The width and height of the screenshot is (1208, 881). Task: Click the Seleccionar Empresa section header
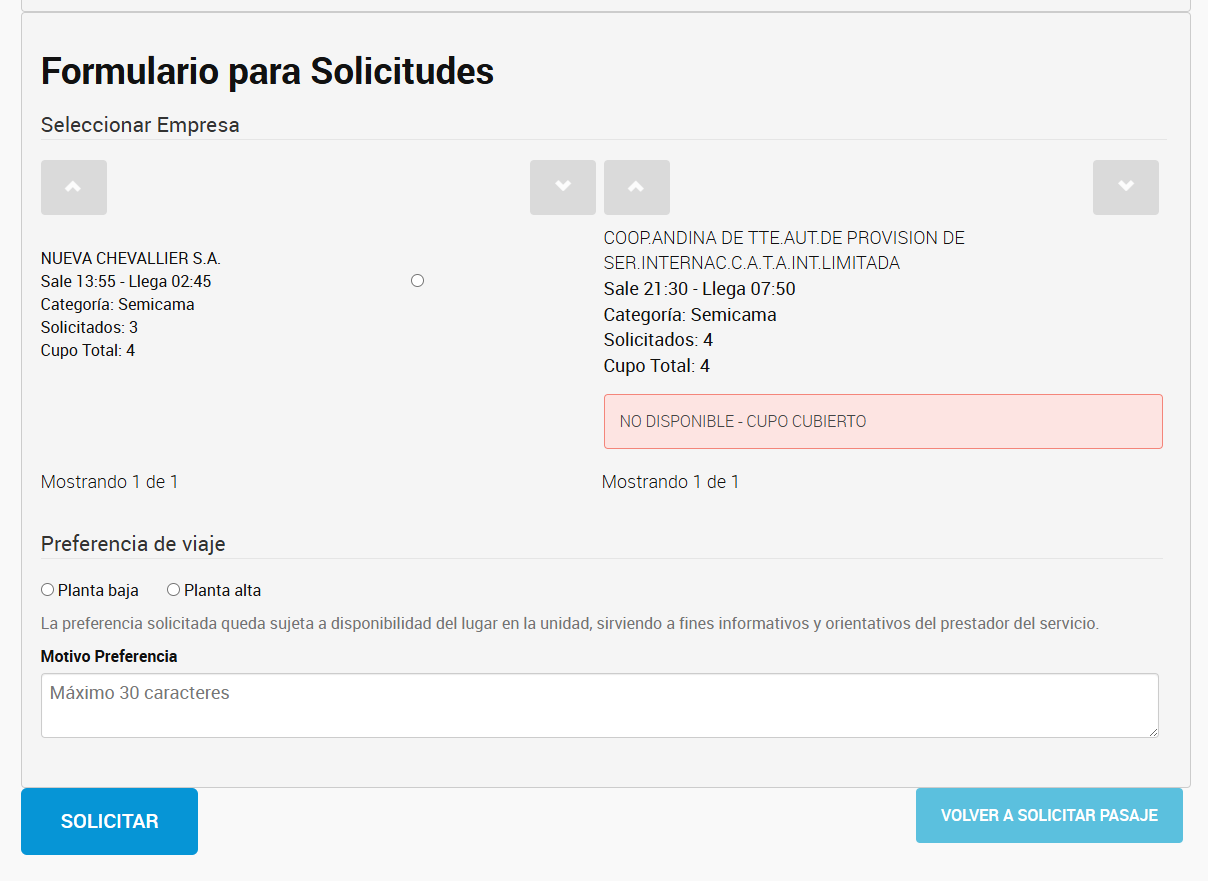pos(139,124)
